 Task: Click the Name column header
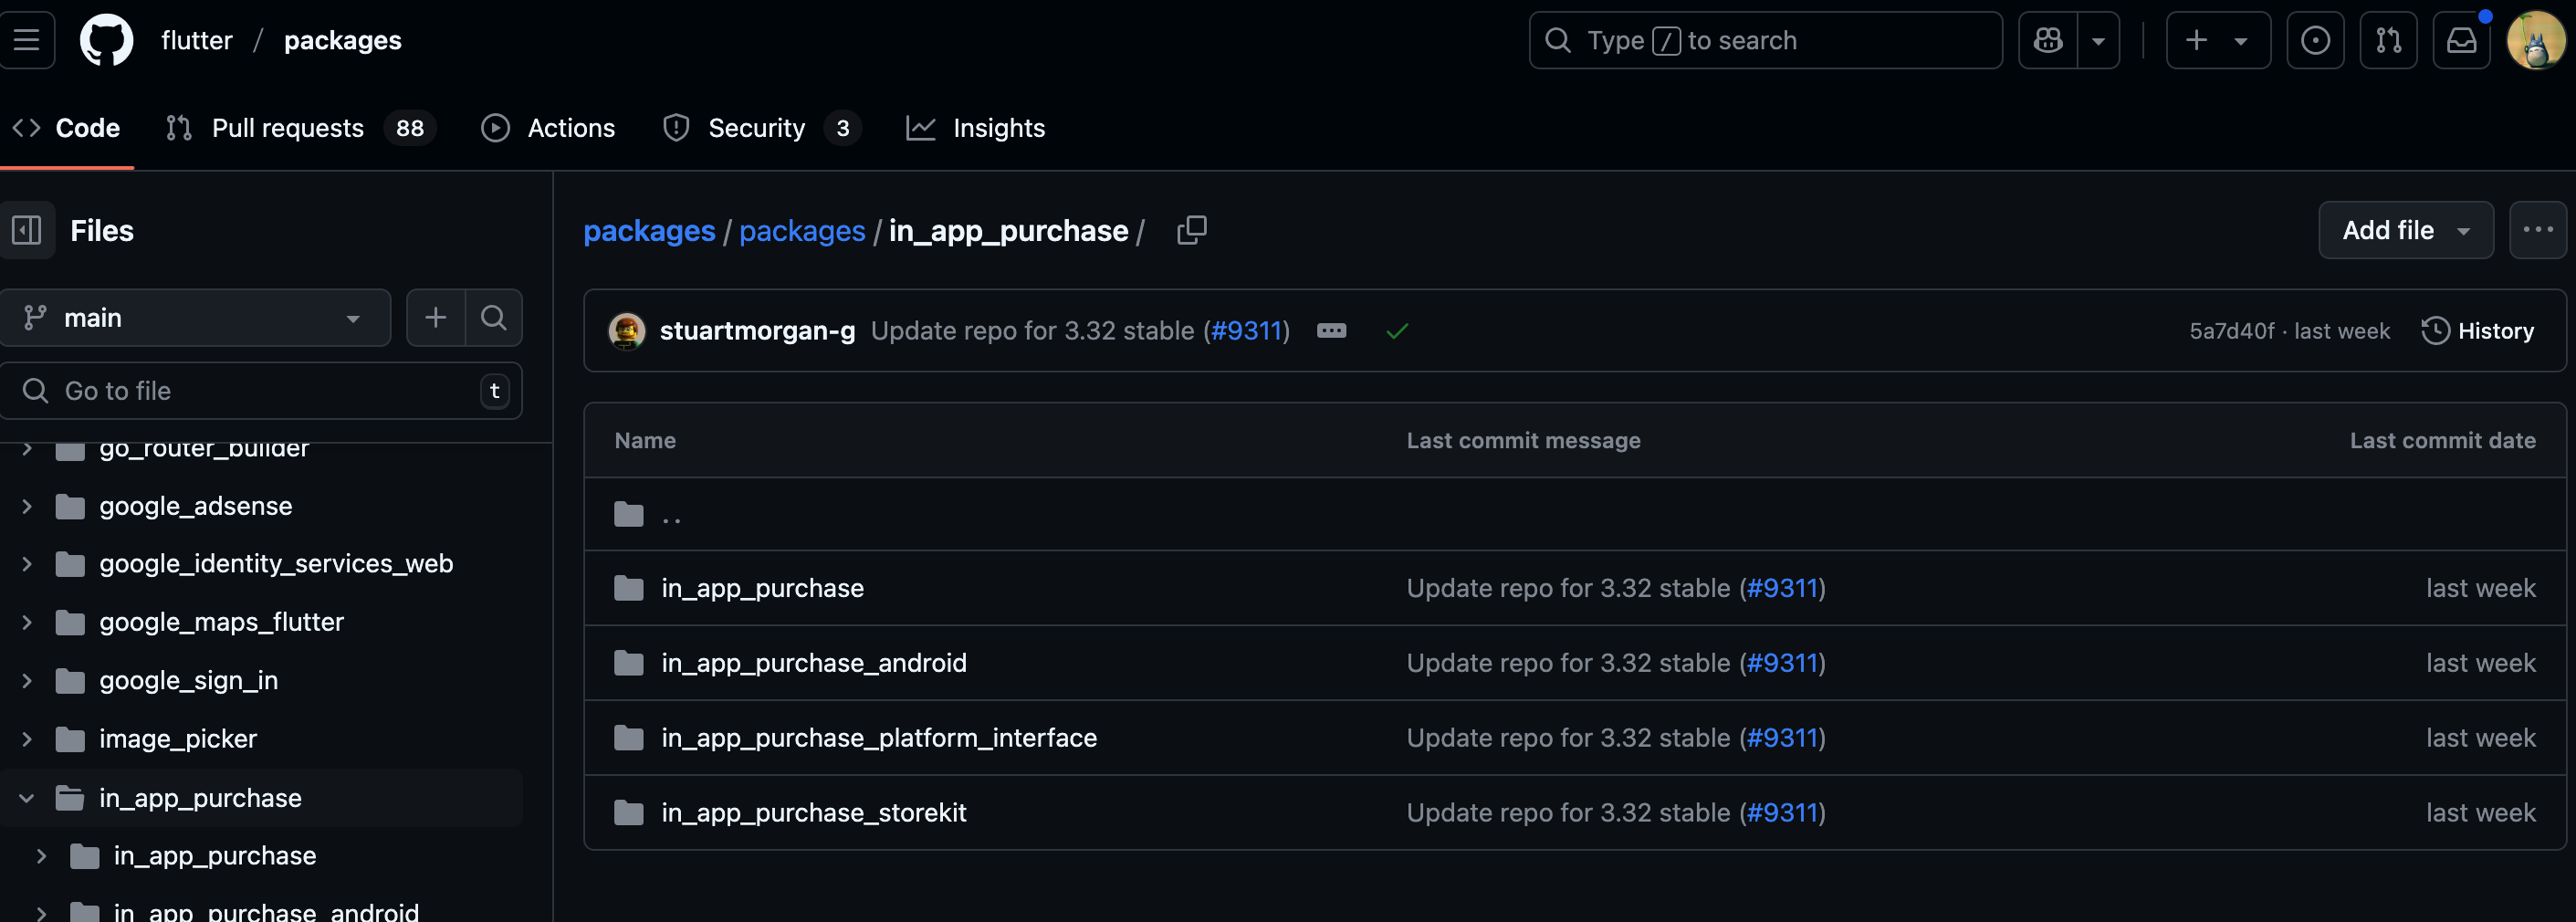[x=645, y=441]
